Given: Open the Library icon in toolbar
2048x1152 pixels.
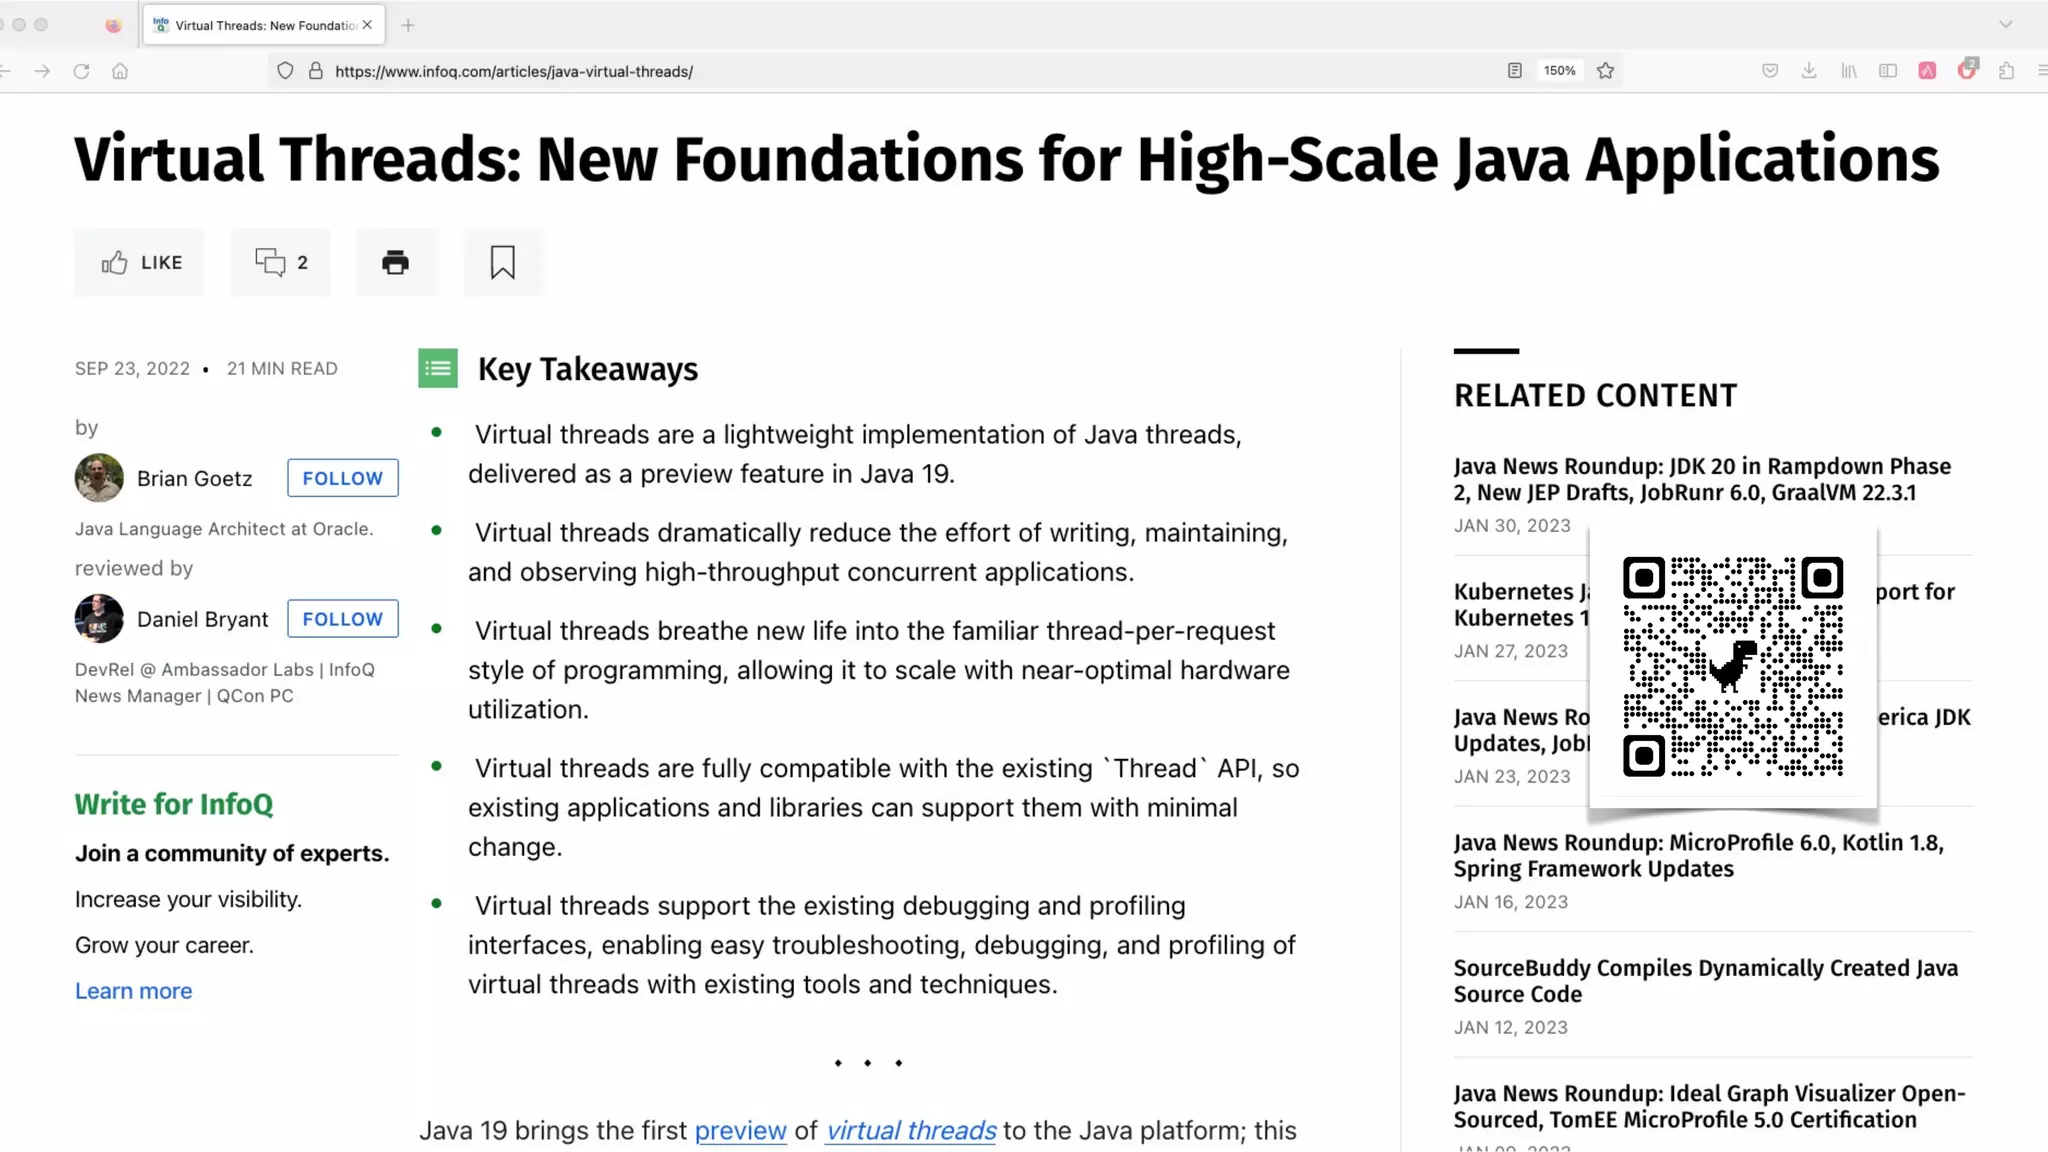Looking at the screenshot, I should [x=1849, y=71].
